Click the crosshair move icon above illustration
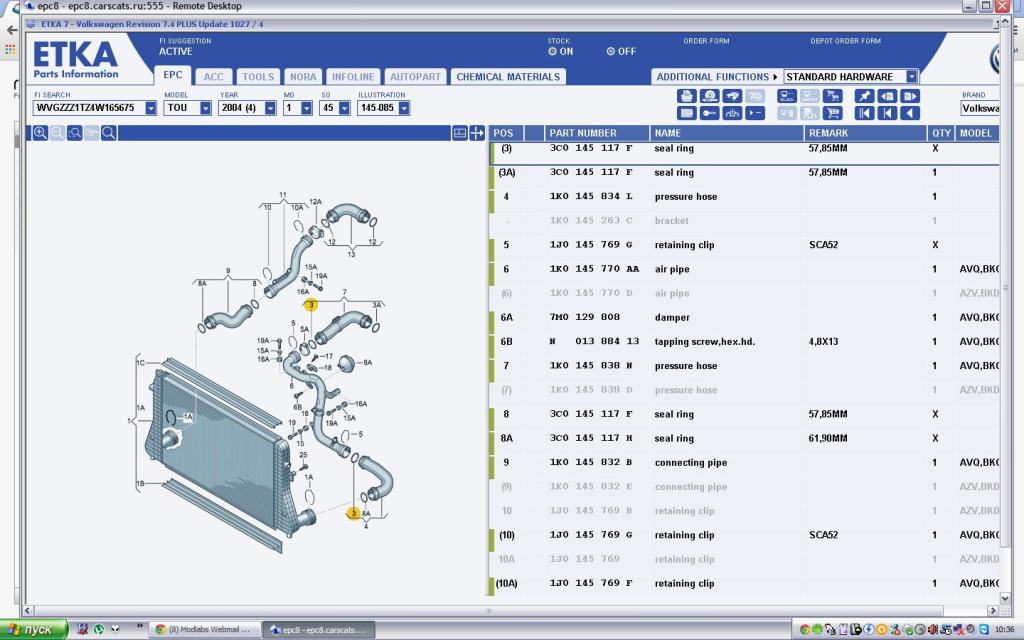 [x=477, y=133]
